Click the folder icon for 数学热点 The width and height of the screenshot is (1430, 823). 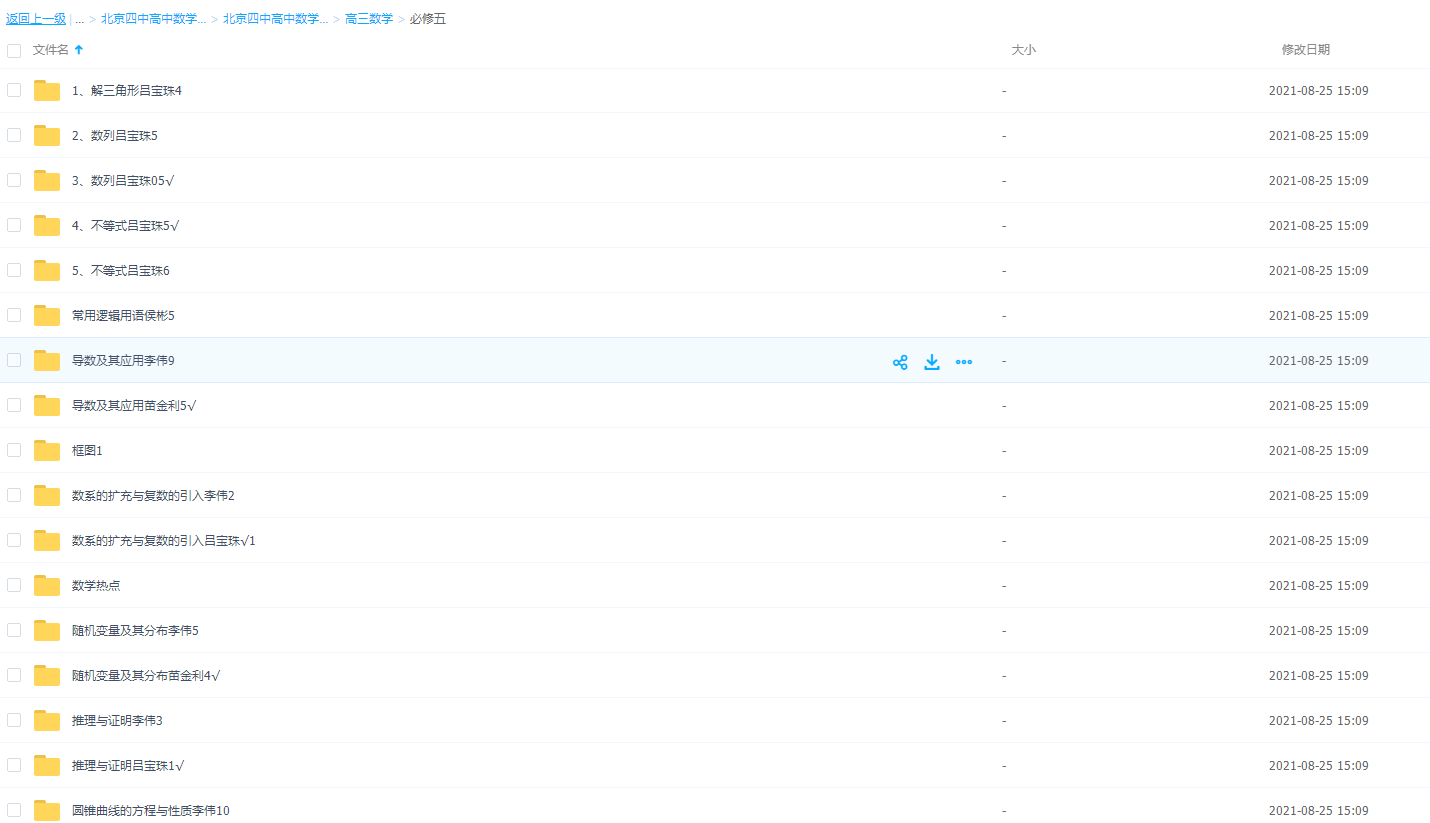(47, 586)
